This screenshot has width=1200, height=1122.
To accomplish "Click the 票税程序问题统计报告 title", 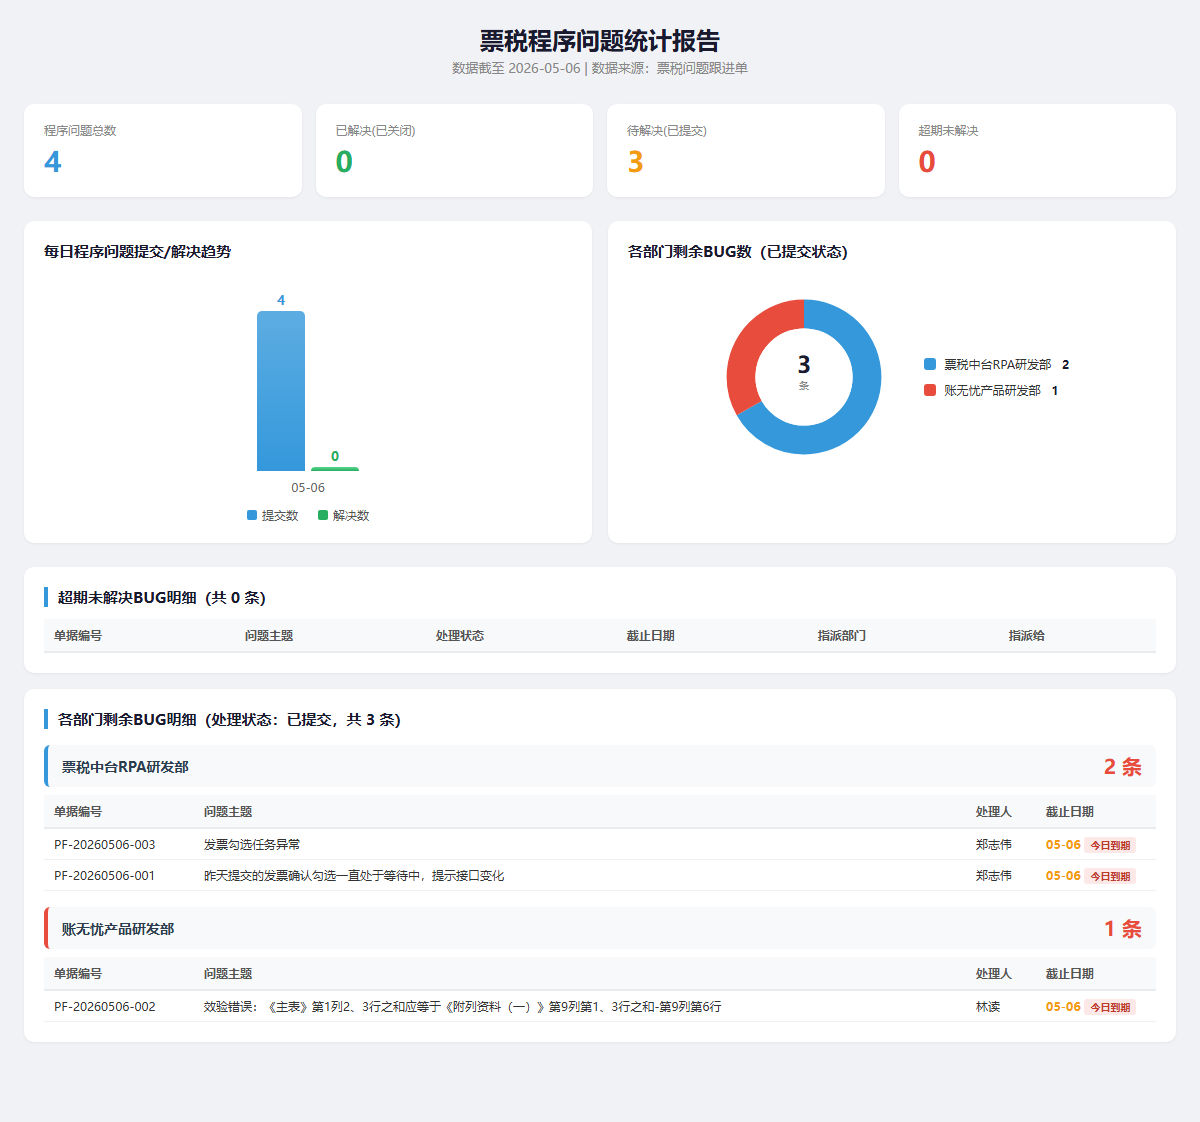I will [600, 41].
